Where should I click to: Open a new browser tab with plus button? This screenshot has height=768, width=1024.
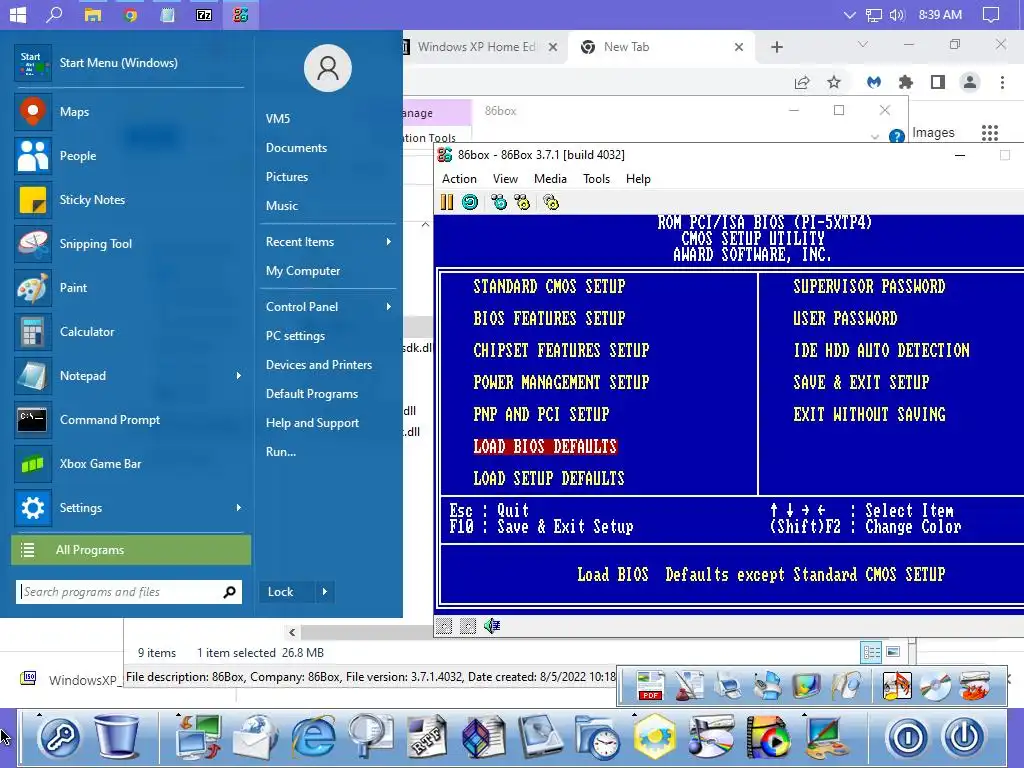[x=776, y=47]
